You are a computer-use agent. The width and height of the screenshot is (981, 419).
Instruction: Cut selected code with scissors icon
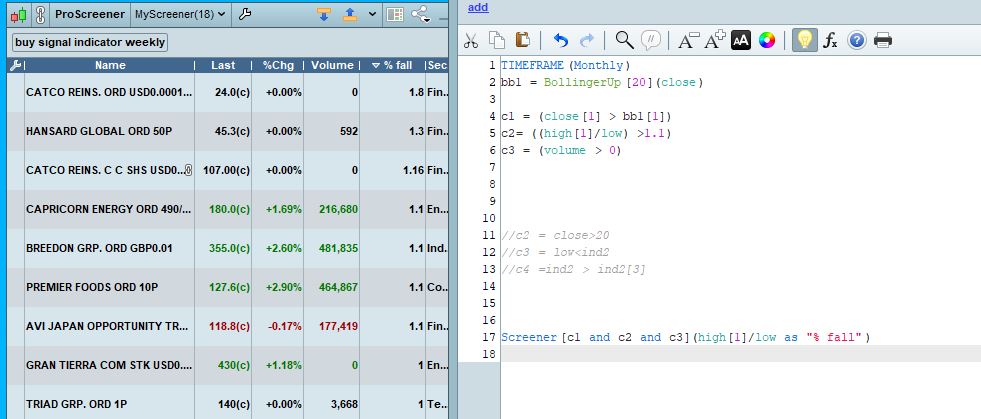tap(471, 41)
